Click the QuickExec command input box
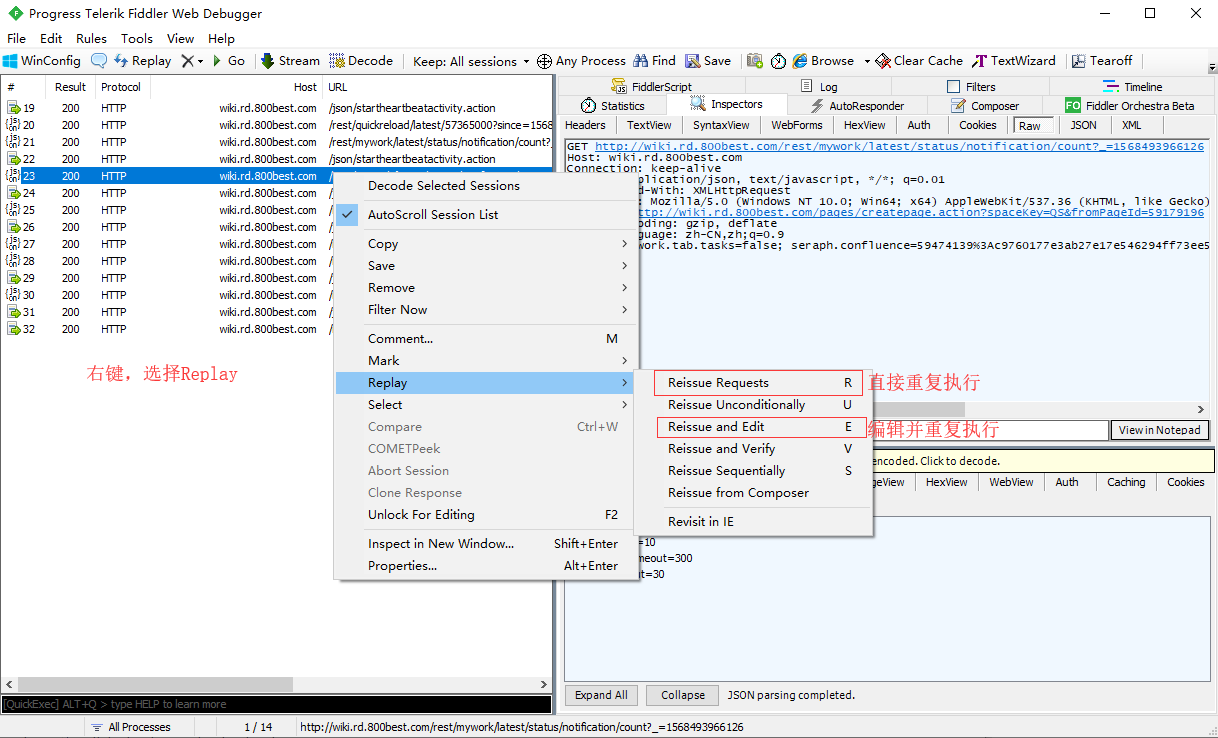This screenshot has width=1218, height=738. (x=275, y=704)
